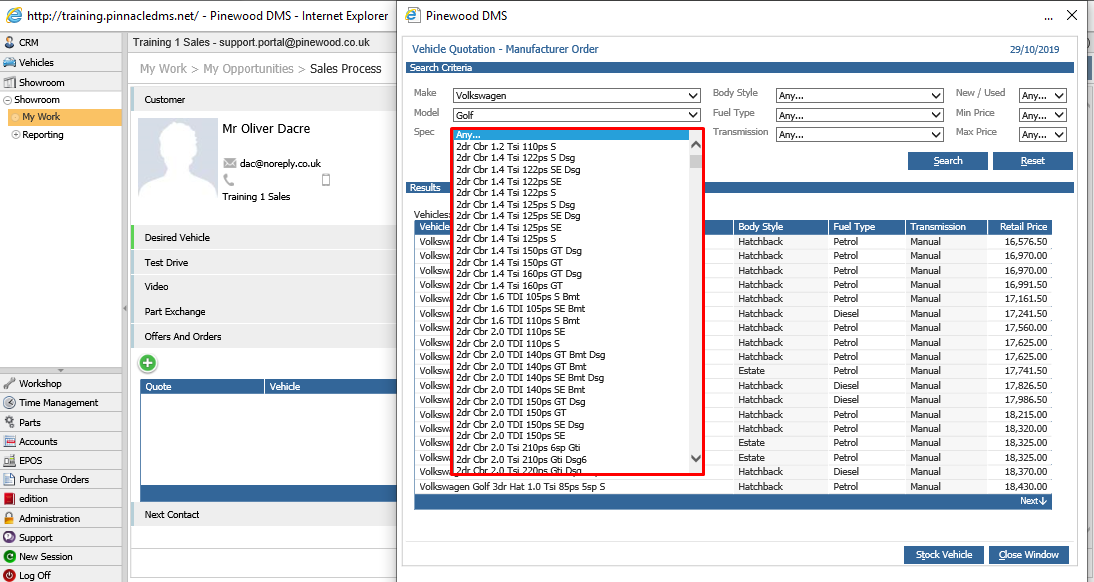The image size is (1094, 582).
Task: Expand the Reporting tree node
Action: [x=15, y=135]
